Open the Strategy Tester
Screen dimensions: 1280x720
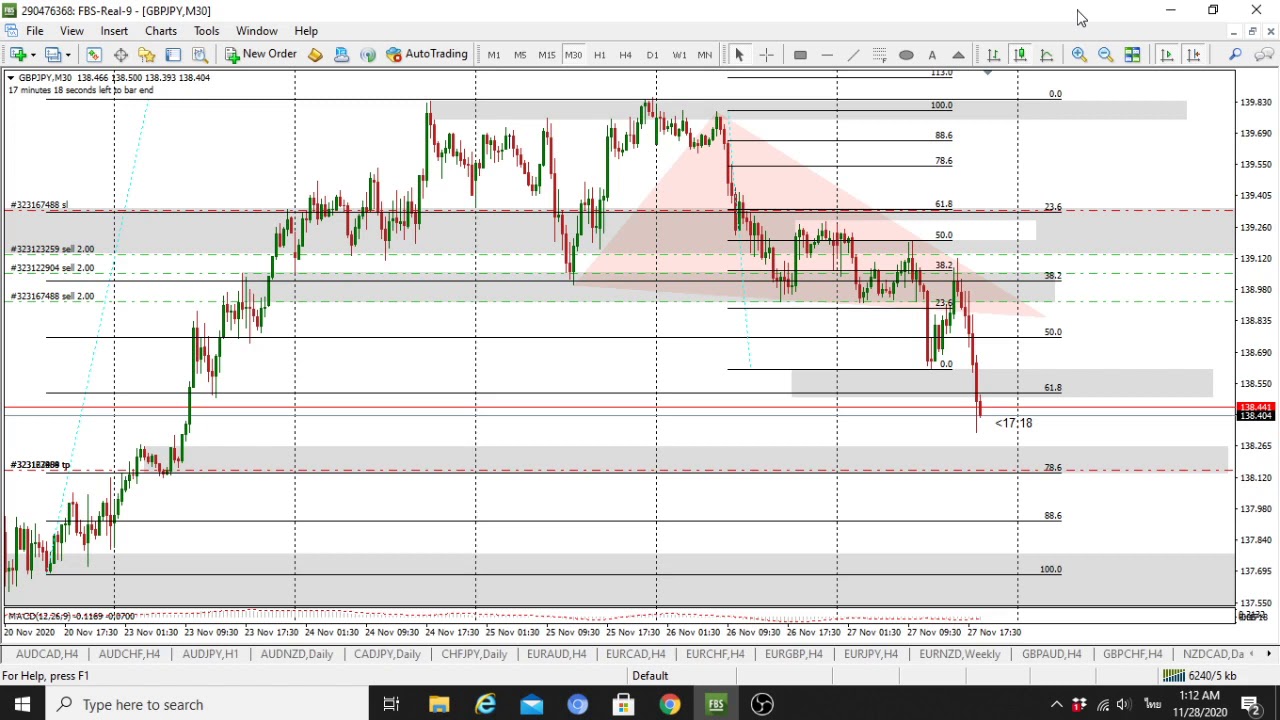click(x=199, y=55)
